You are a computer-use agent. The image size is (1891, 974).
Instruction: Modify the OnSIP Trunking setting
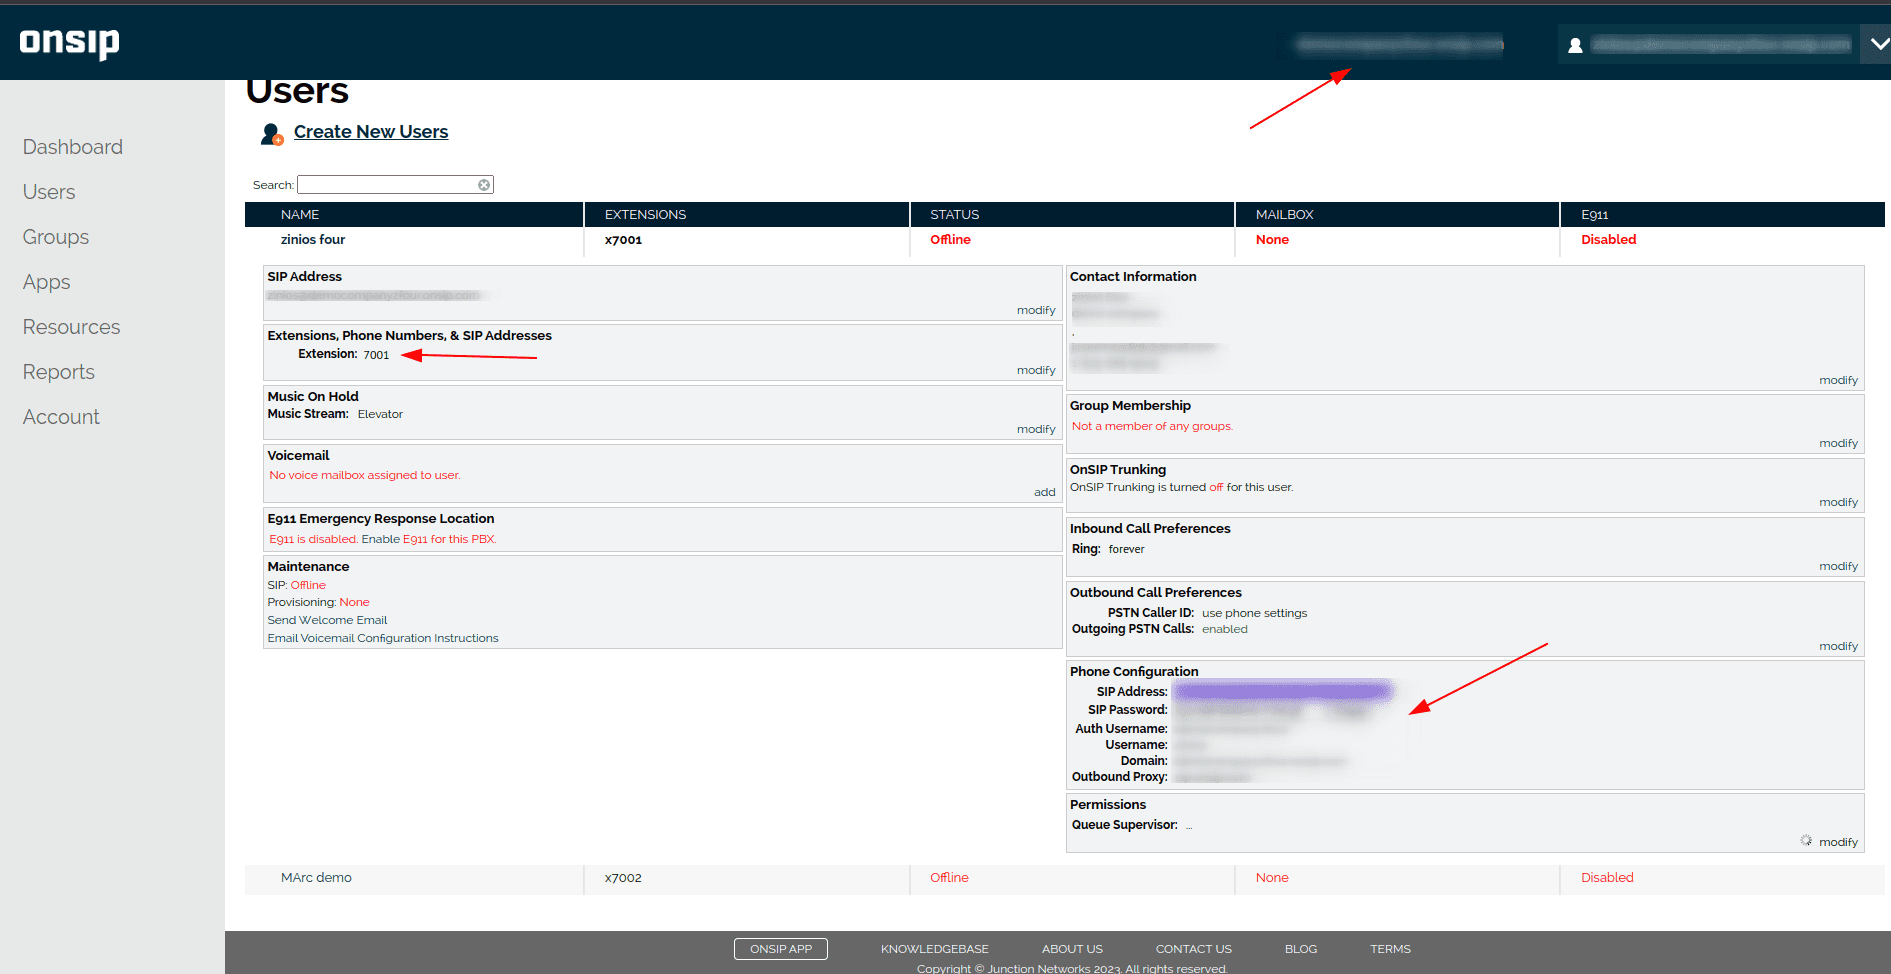[1838, 502]
